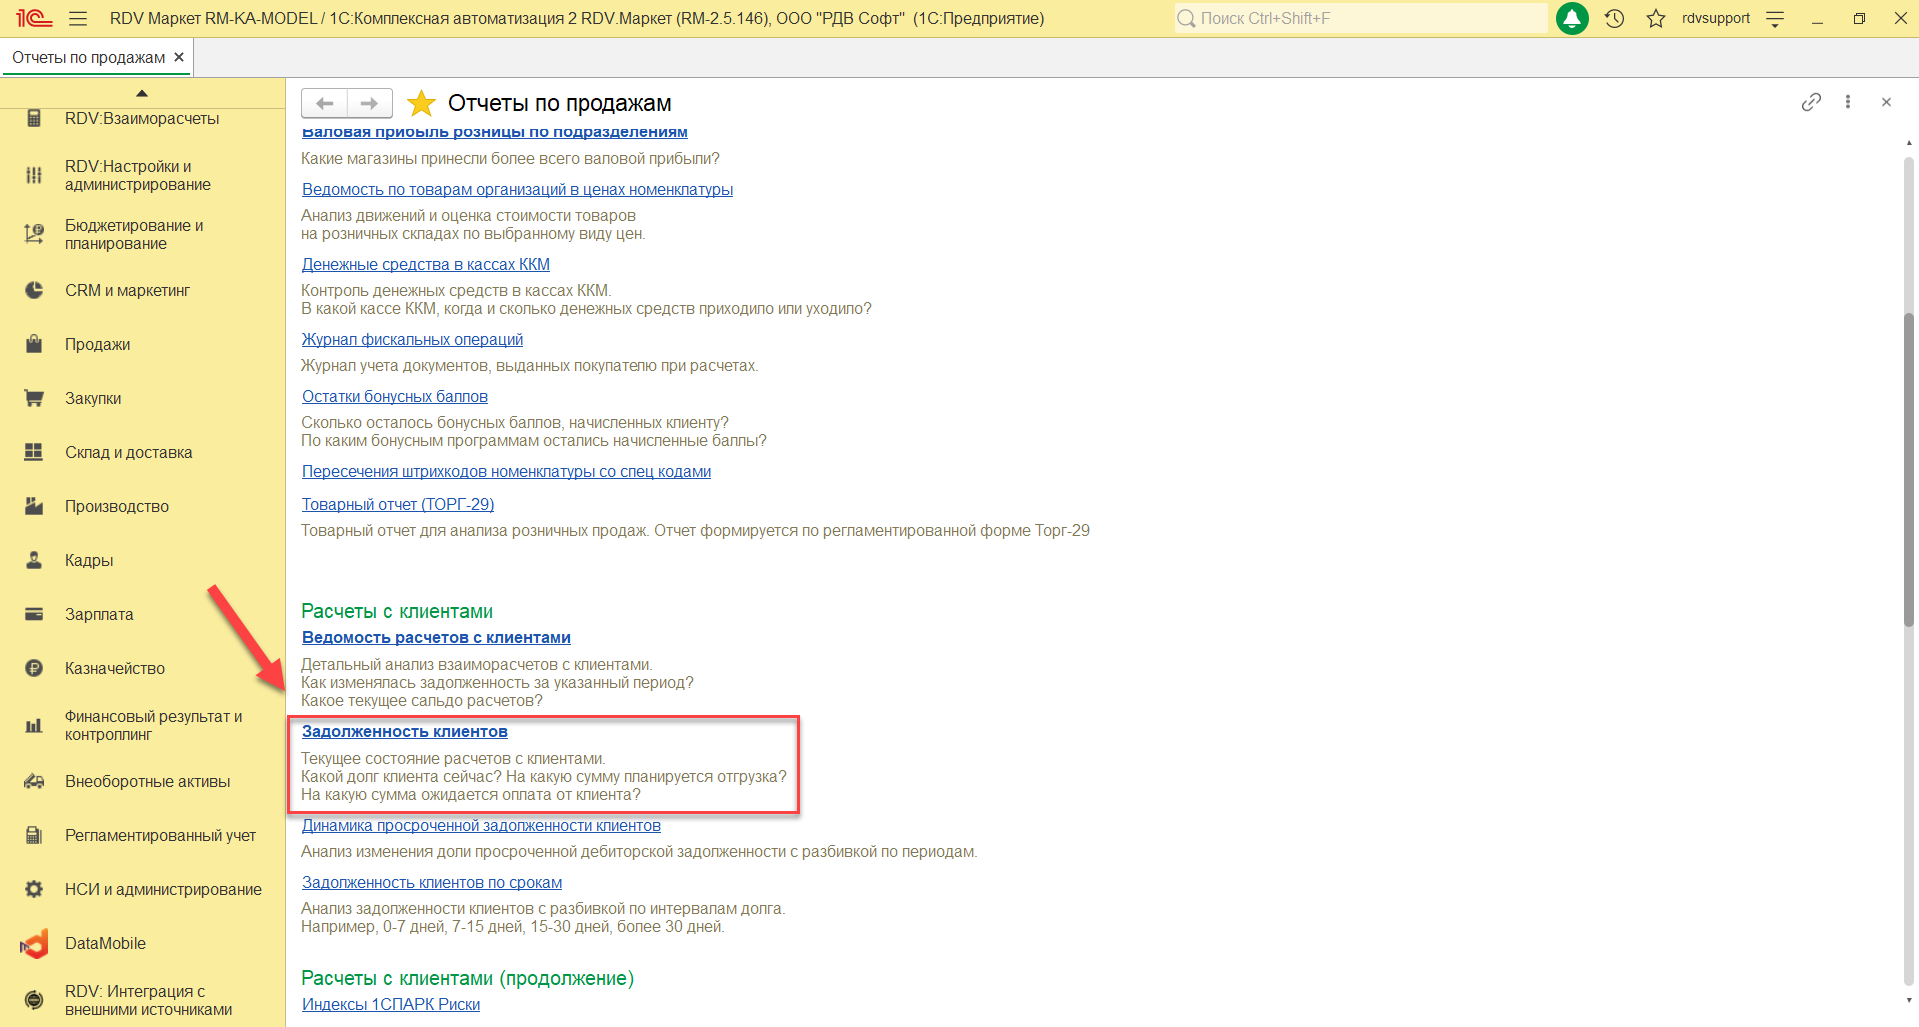Viewport: 1919px width, 1027px height.
Task: Open the DataMobile section
Action: [x=105, y=943]
